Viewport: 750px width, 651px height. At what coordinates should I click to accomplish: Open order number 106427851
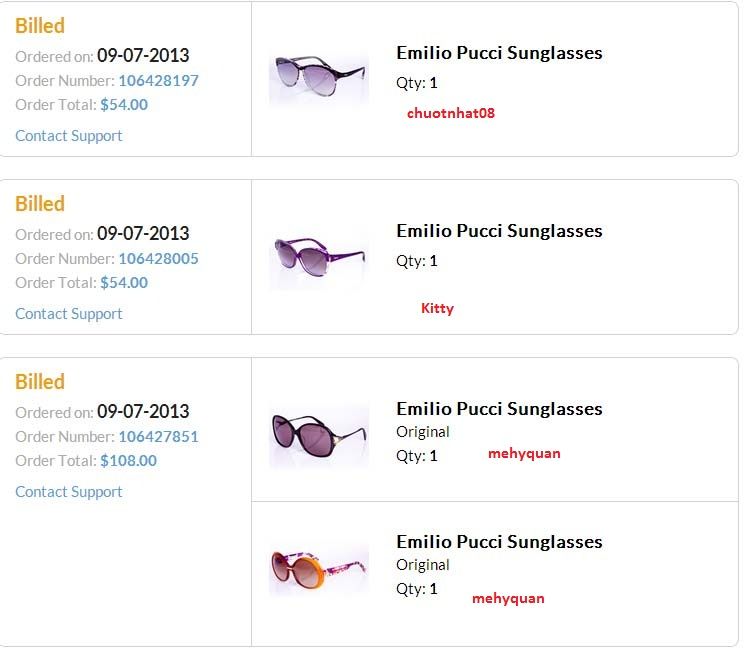coord(158,436)
